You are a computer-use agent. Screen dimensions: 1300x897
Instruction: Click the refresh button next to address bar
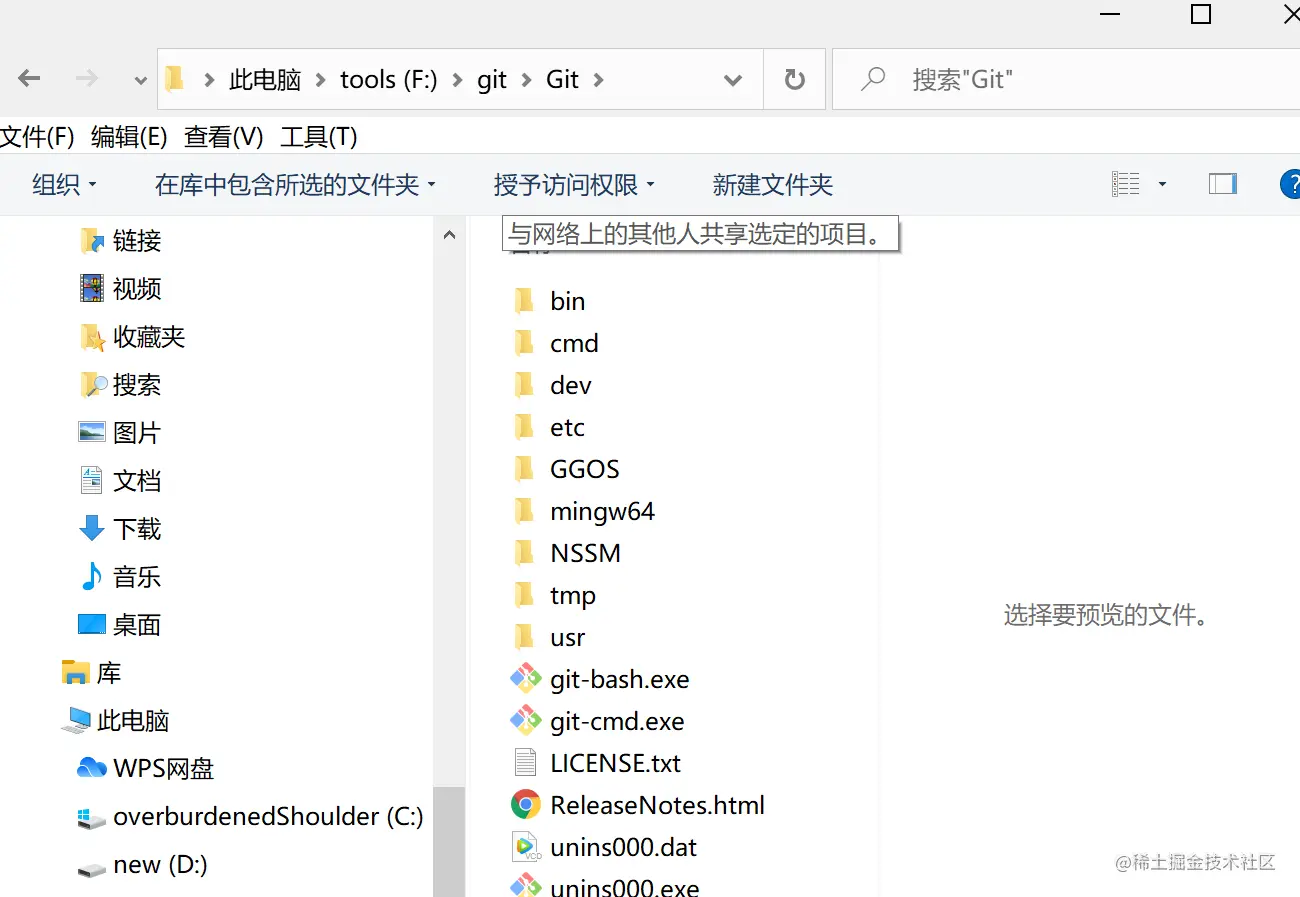795,79
